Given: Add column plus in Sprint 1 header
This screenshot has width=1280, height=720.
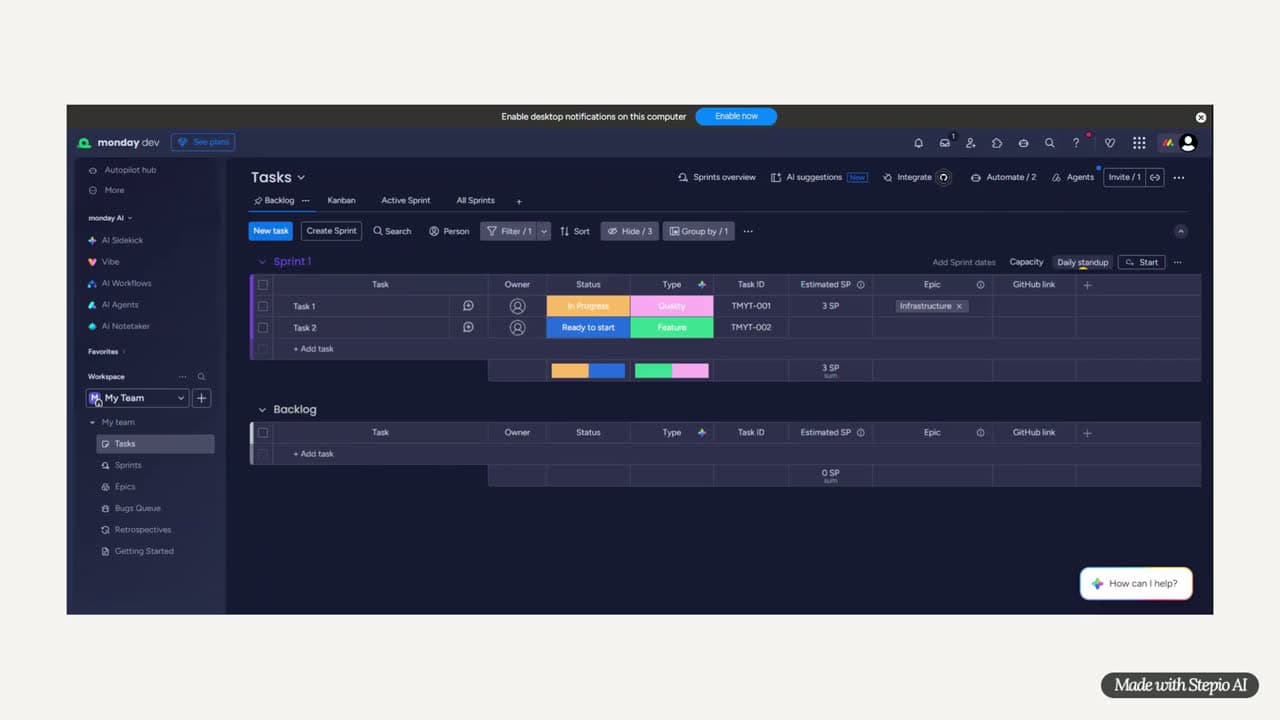Looking at the screenshot, I should pyautogui.click(x=1088, y=285).
